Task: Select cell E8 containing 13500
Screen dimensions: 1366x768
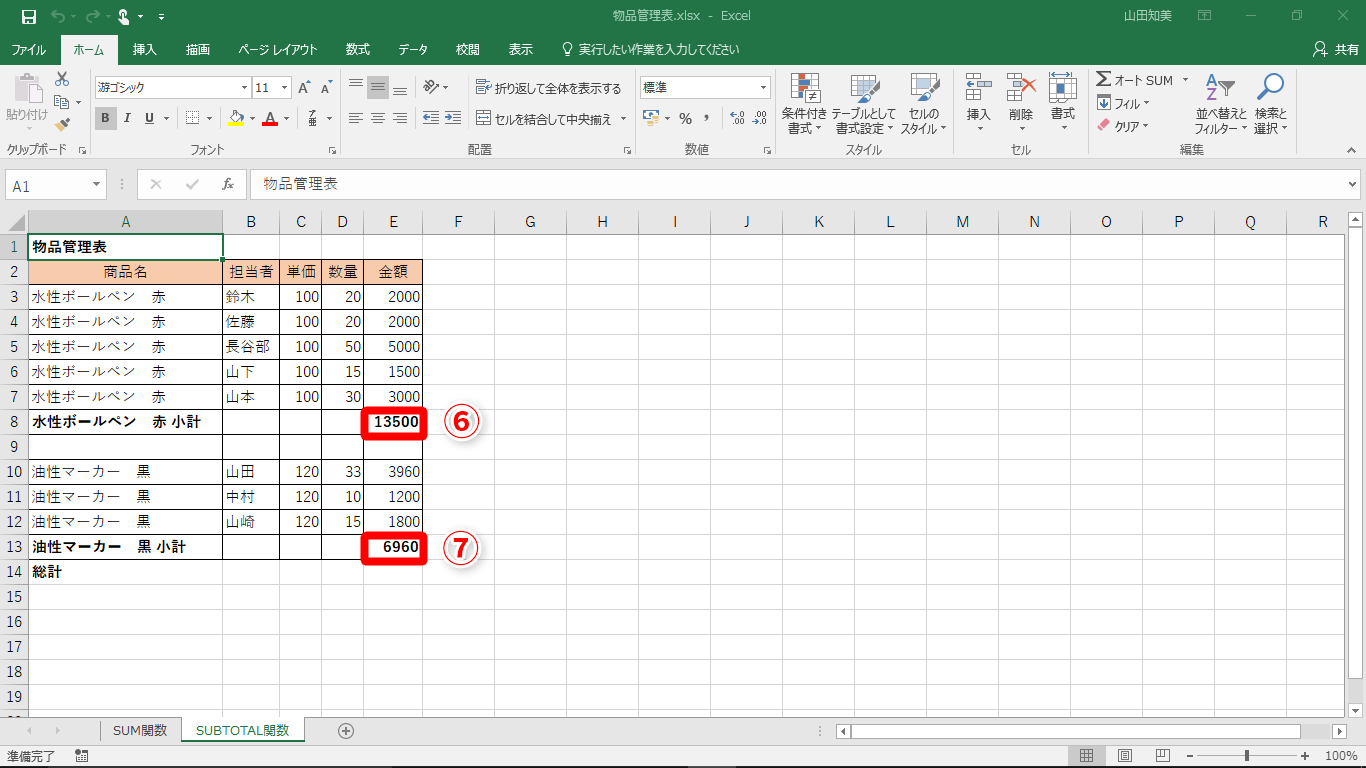Action: pos(393,422)
